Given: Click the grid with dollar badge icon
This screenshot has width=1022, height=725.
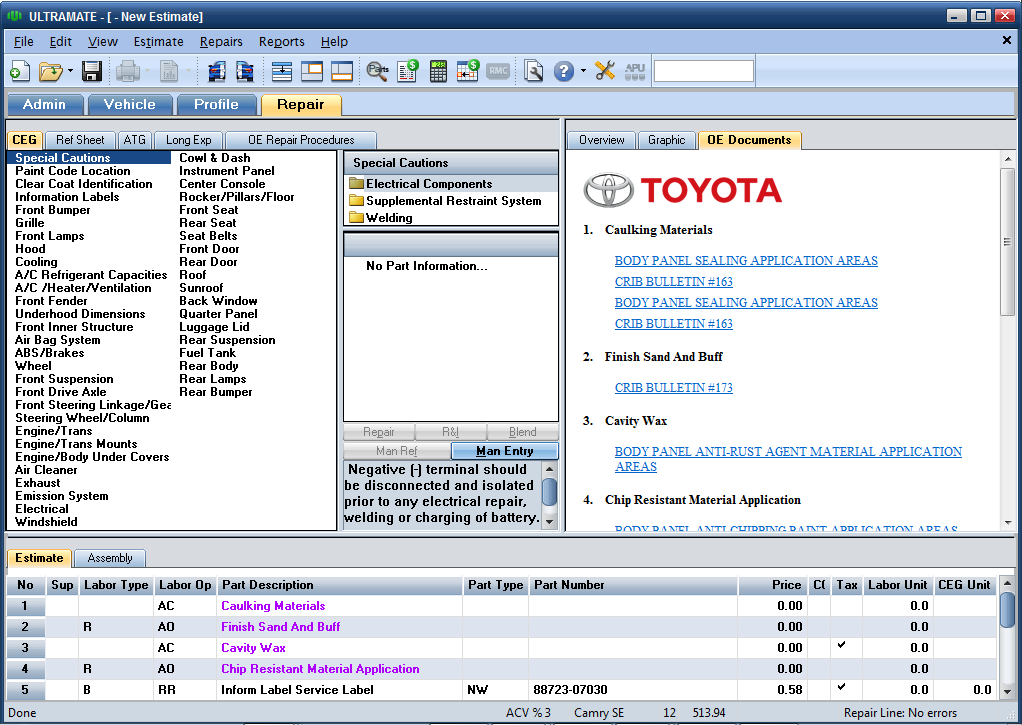Looking at the screenshot, I should (x=467, y=70).
